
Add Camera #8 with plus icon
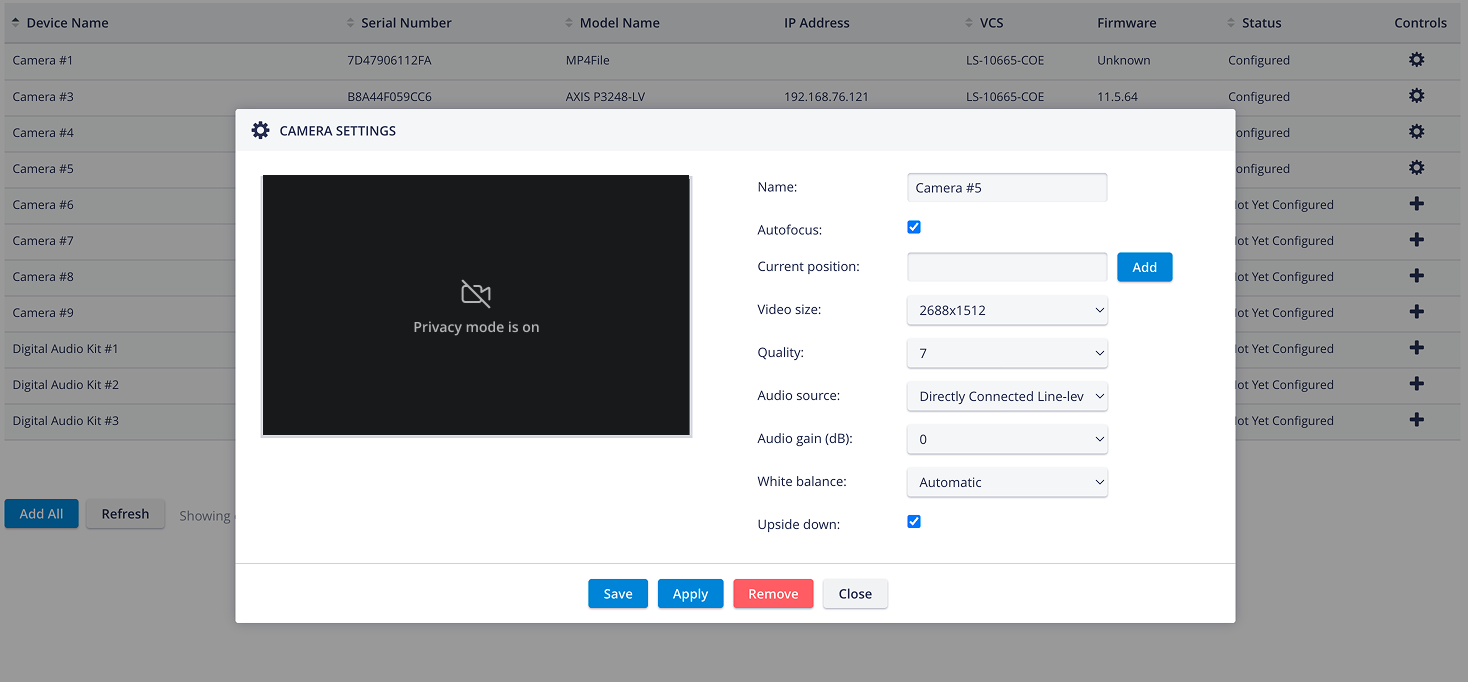[1416, 276]
